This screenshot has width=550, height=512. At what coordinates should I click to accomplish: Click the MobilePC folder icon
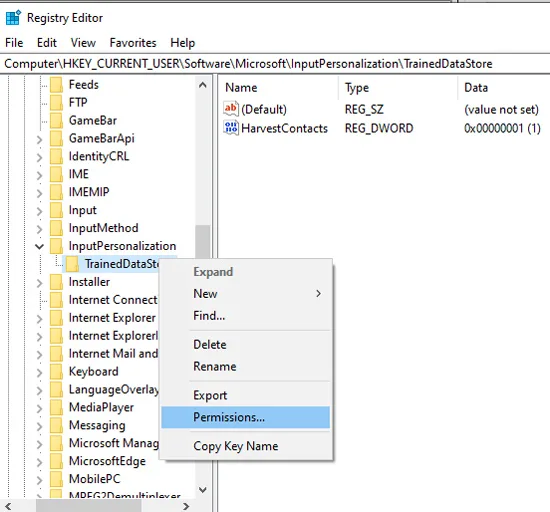pos(56,479)
